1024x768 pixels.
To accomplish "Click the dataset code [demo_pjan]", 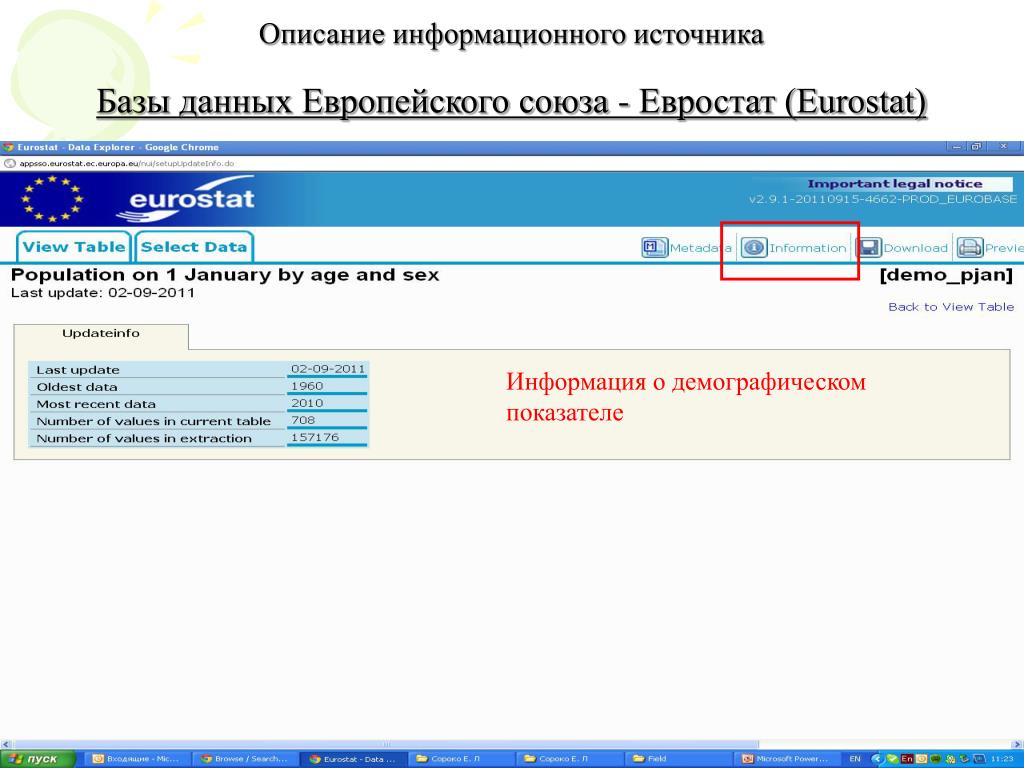I will click(946, 275).
